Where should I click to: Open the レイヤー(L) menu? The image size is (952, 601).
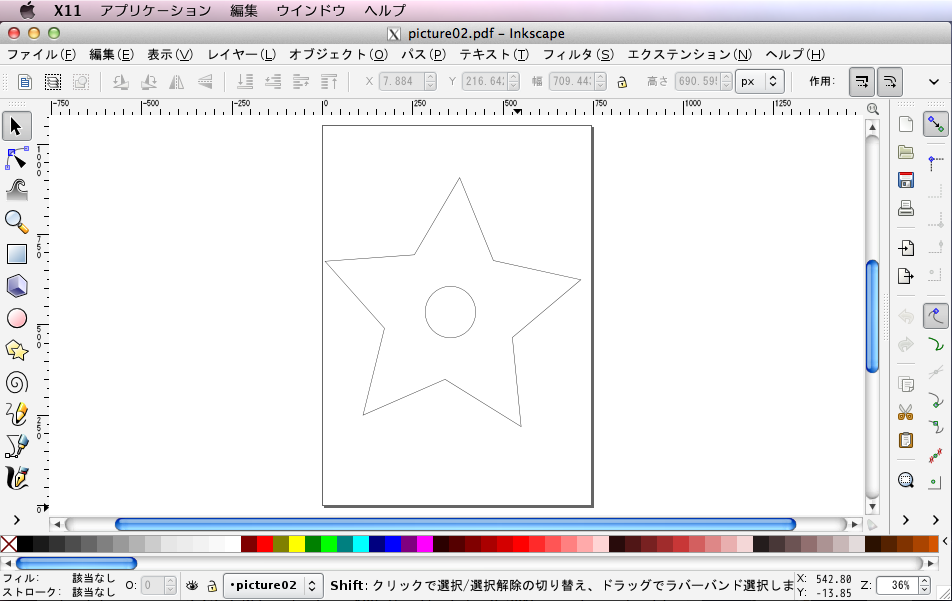242,55
